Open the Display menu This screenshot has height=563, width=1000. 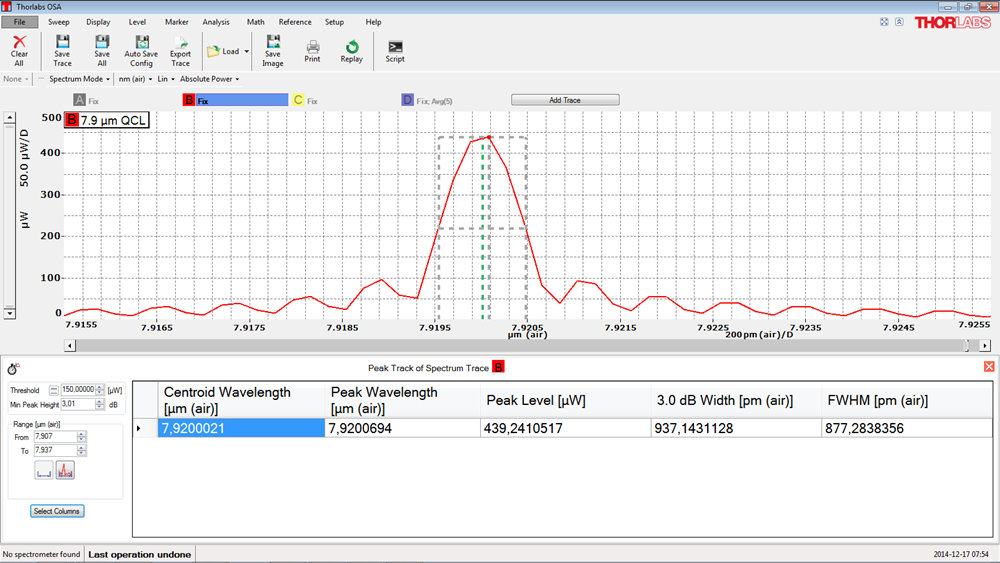pos(98,22)
